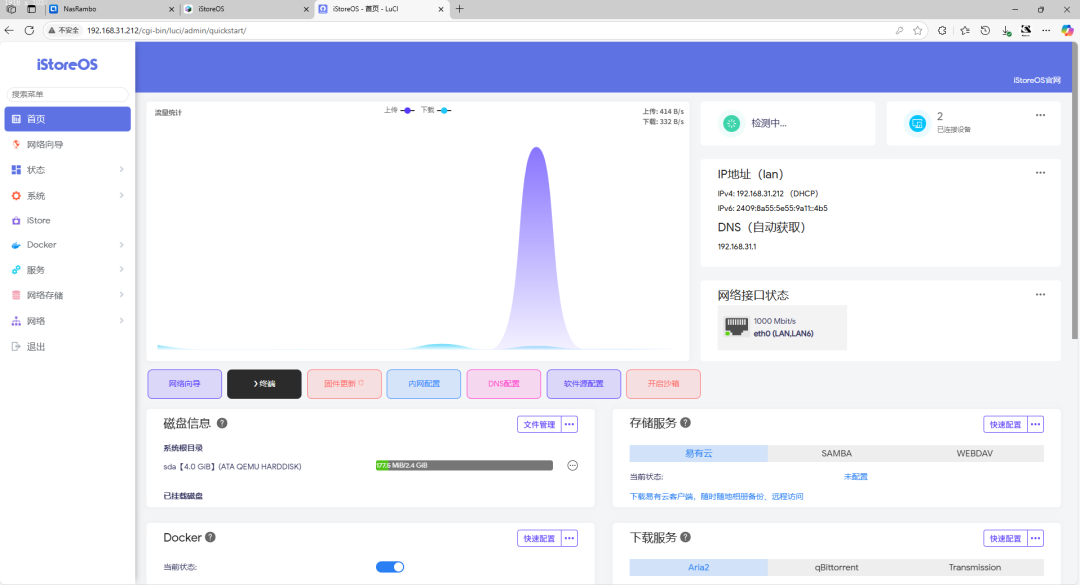Click the connected devices monitor icon
Image resolution: width=1080 pixels, height=585 pixels.
click(x=917, y=123)
